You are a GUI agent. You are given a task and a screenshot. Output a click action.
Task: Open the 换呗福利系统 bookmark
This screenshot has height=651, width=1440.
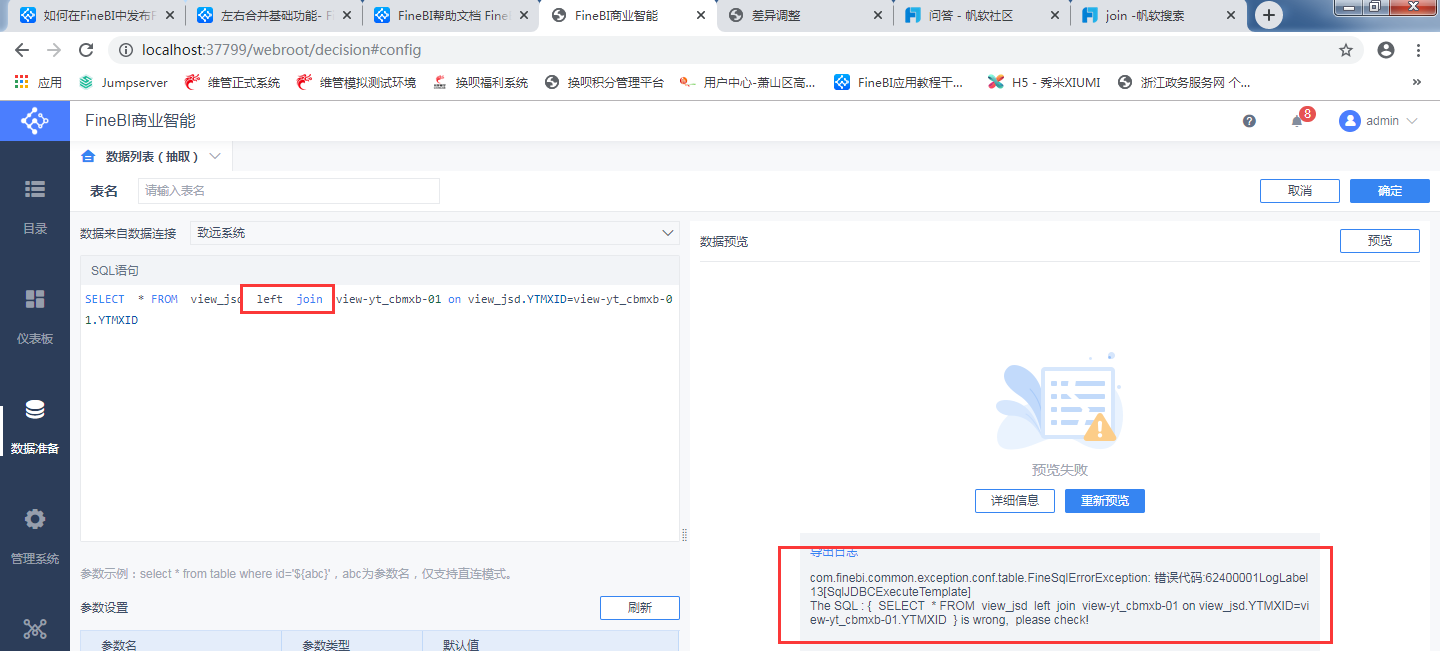pos(480,83)
